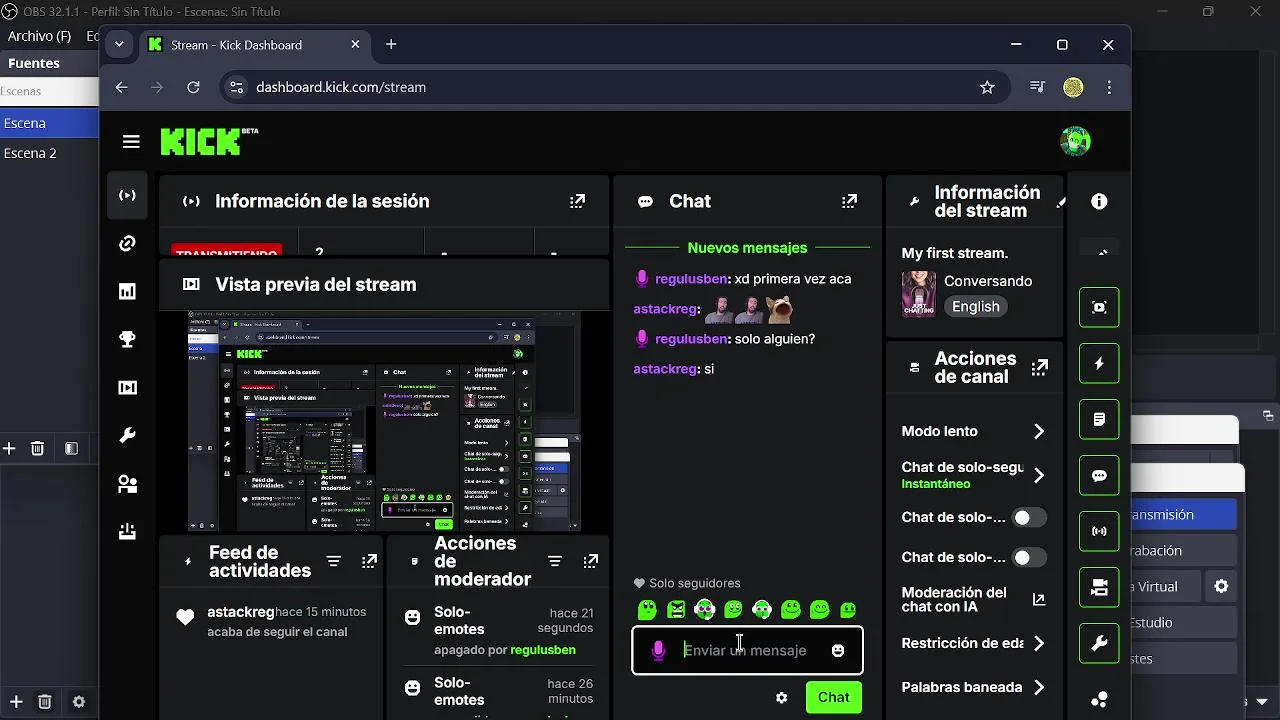Open the wrench icon in Kick's left sidebar
This screenshot has height=720, width=1280.
[x=127, y=435]
